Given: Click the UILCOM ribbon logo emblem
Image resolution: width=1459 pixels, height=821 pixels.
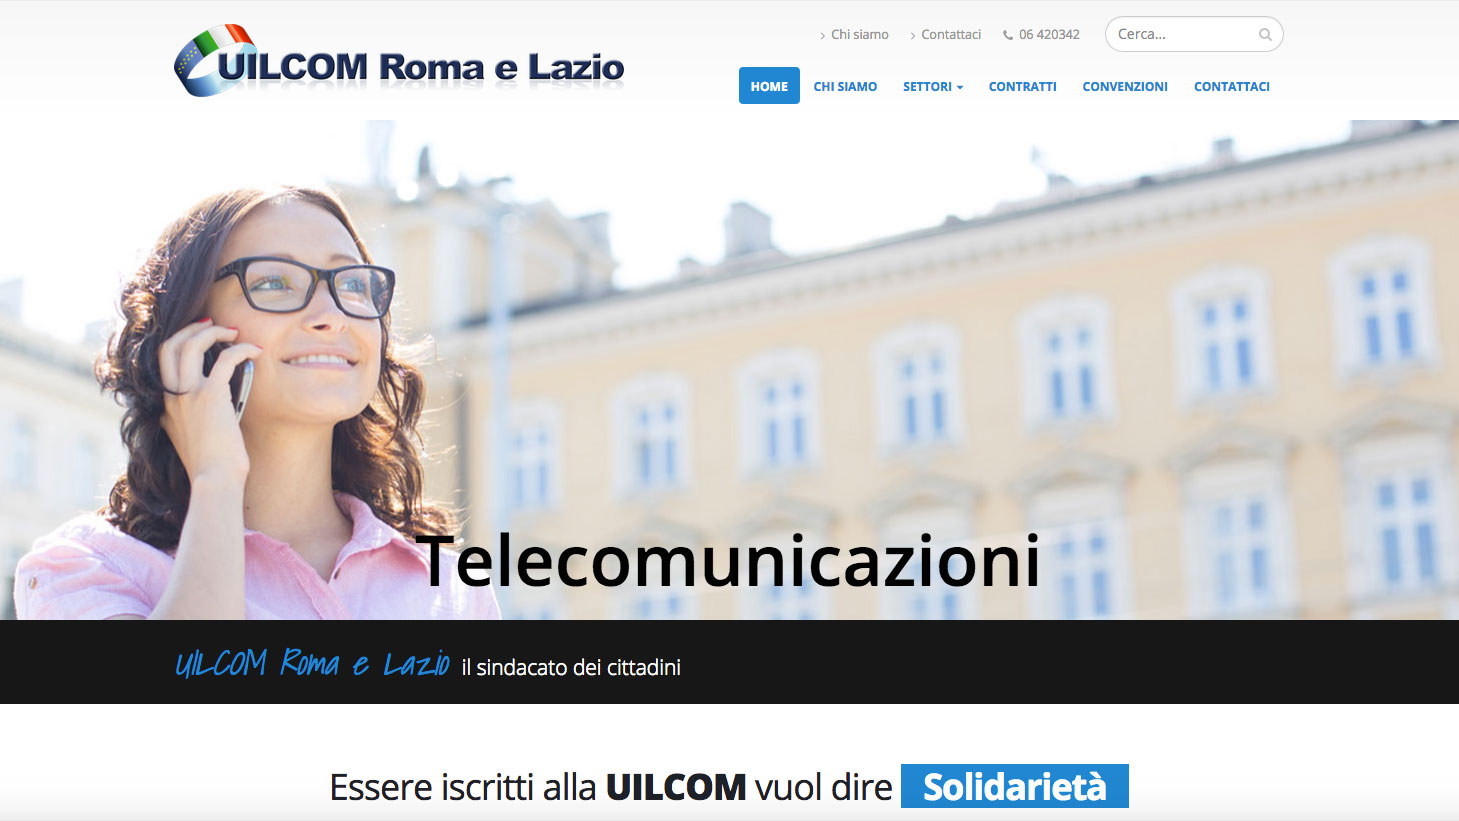Looking at the screenshot, I should click(x=214, y=60).
